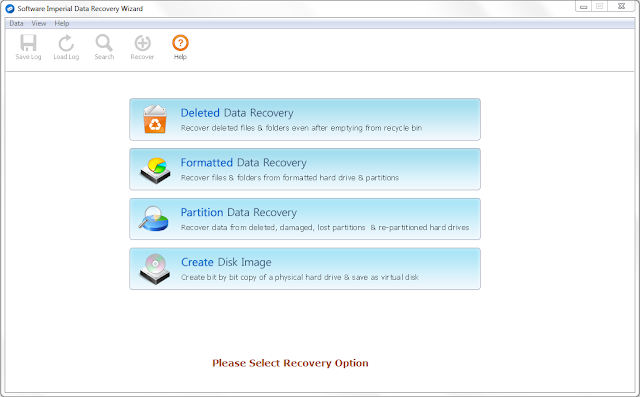Choose Formatted Data Recovery heading
This screenshot has height=397, width=640.
[x=243, y=162]
